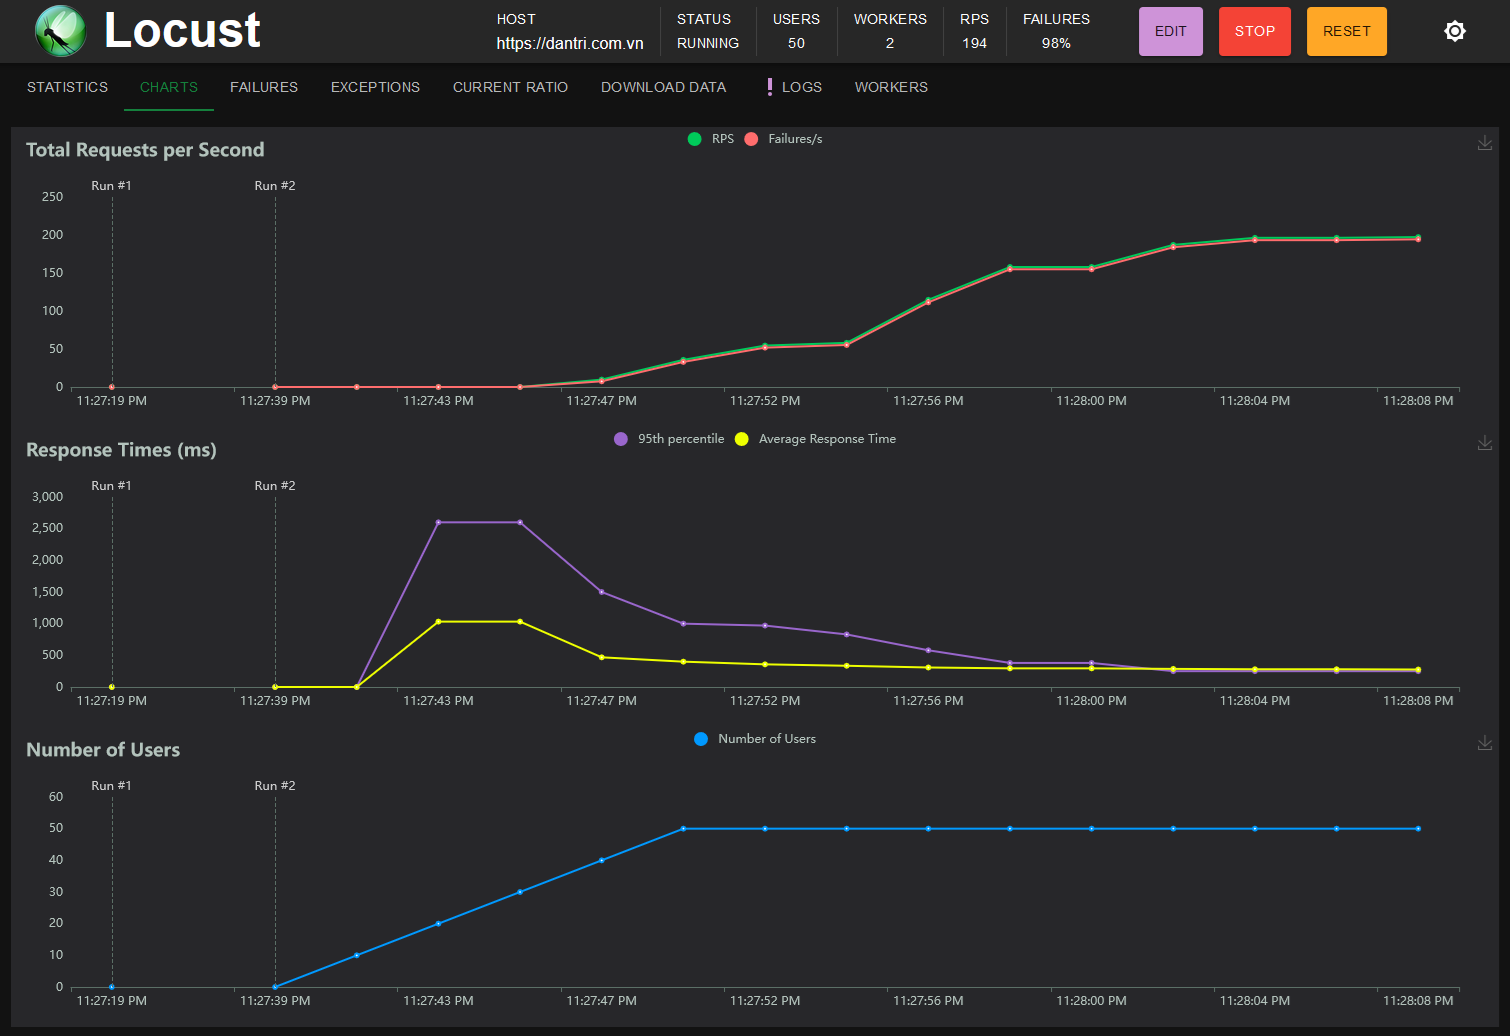Click the Response Times (ms) title
Viewport: 1510px width, 1036px height.
[121, 450]
